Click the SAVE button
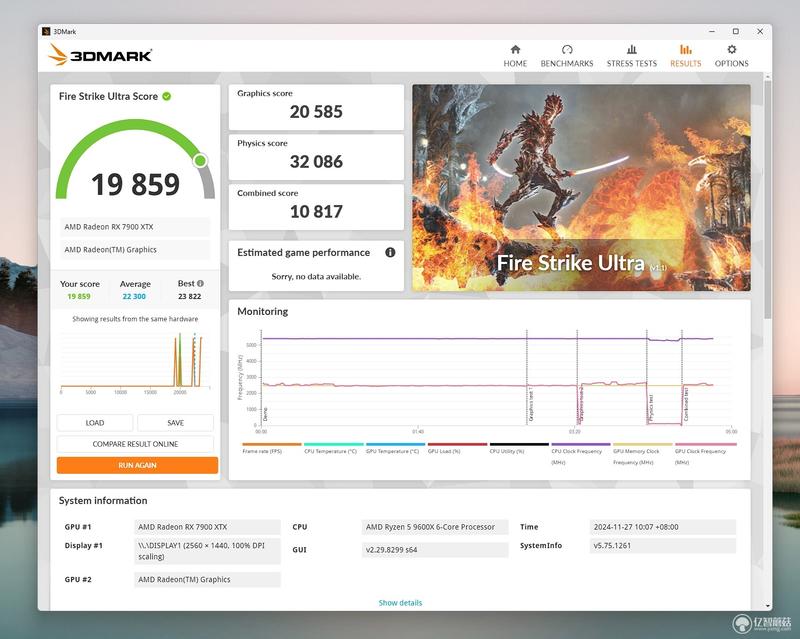The height and width of the screenshot is (639, 800). click(x=176, y=423)
